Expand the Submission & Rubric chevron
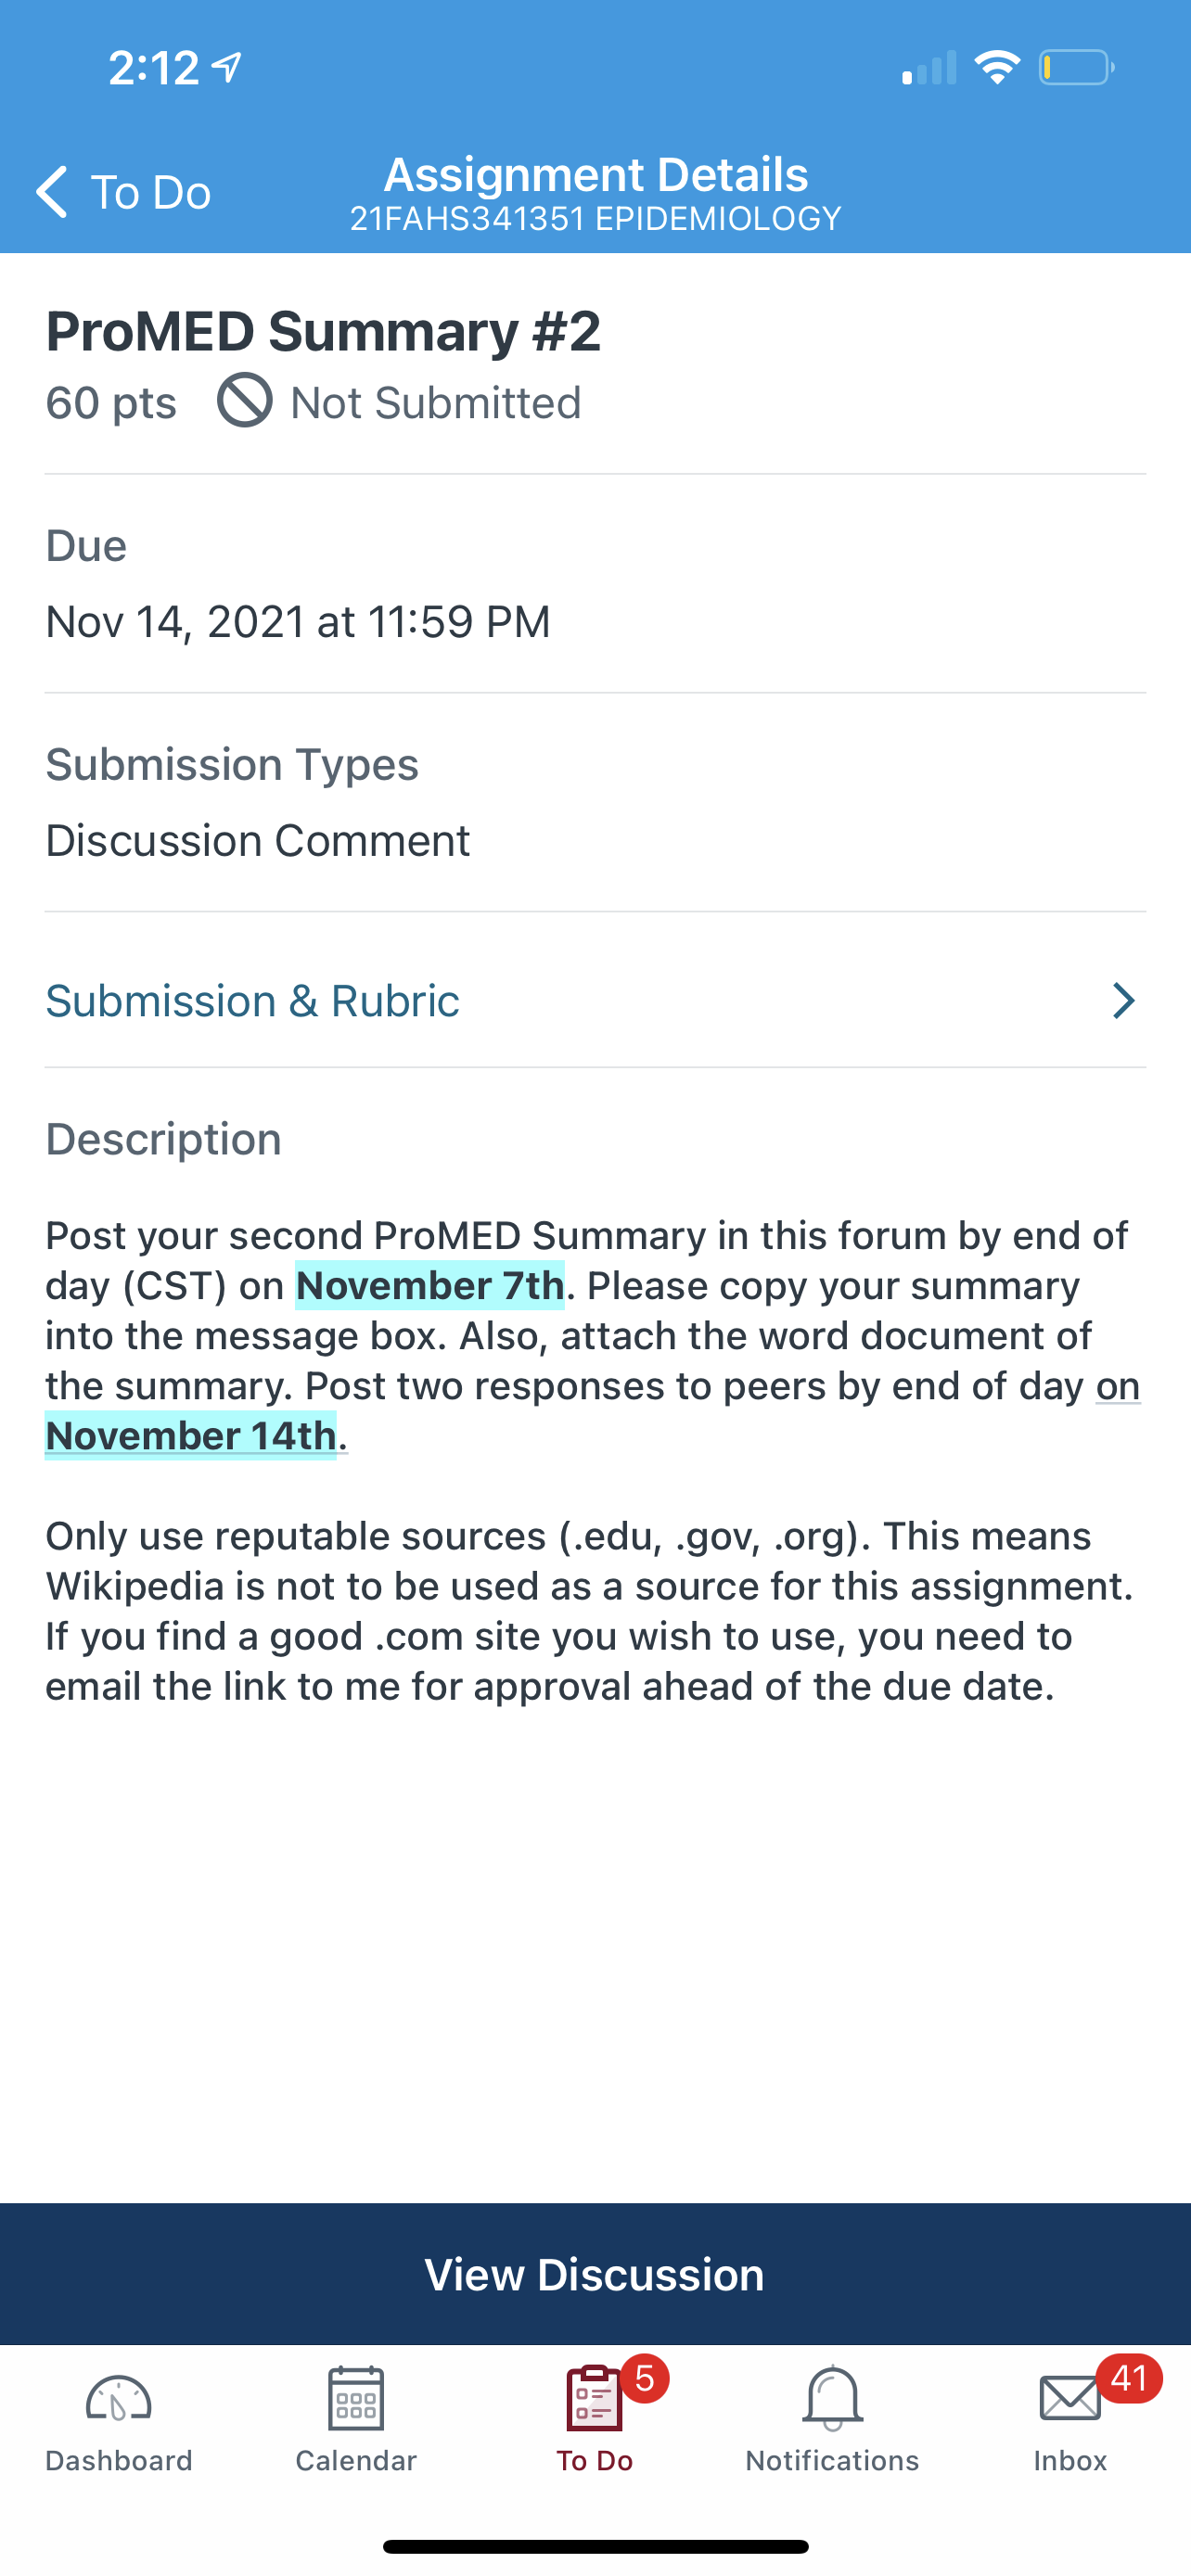This screenshot has width=1191, height=2576. pos(1124,1001)
